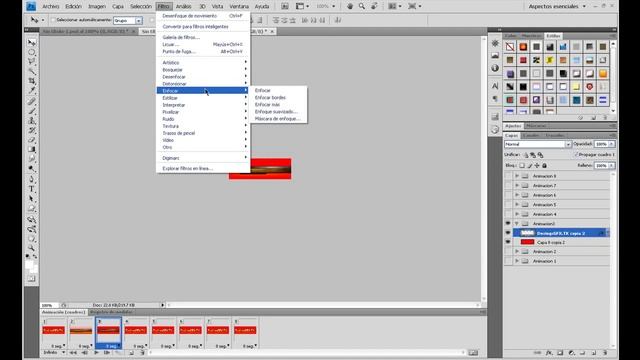Select the Eraser tool
This screenshot has width=640, height=360.
click(31, 140)
